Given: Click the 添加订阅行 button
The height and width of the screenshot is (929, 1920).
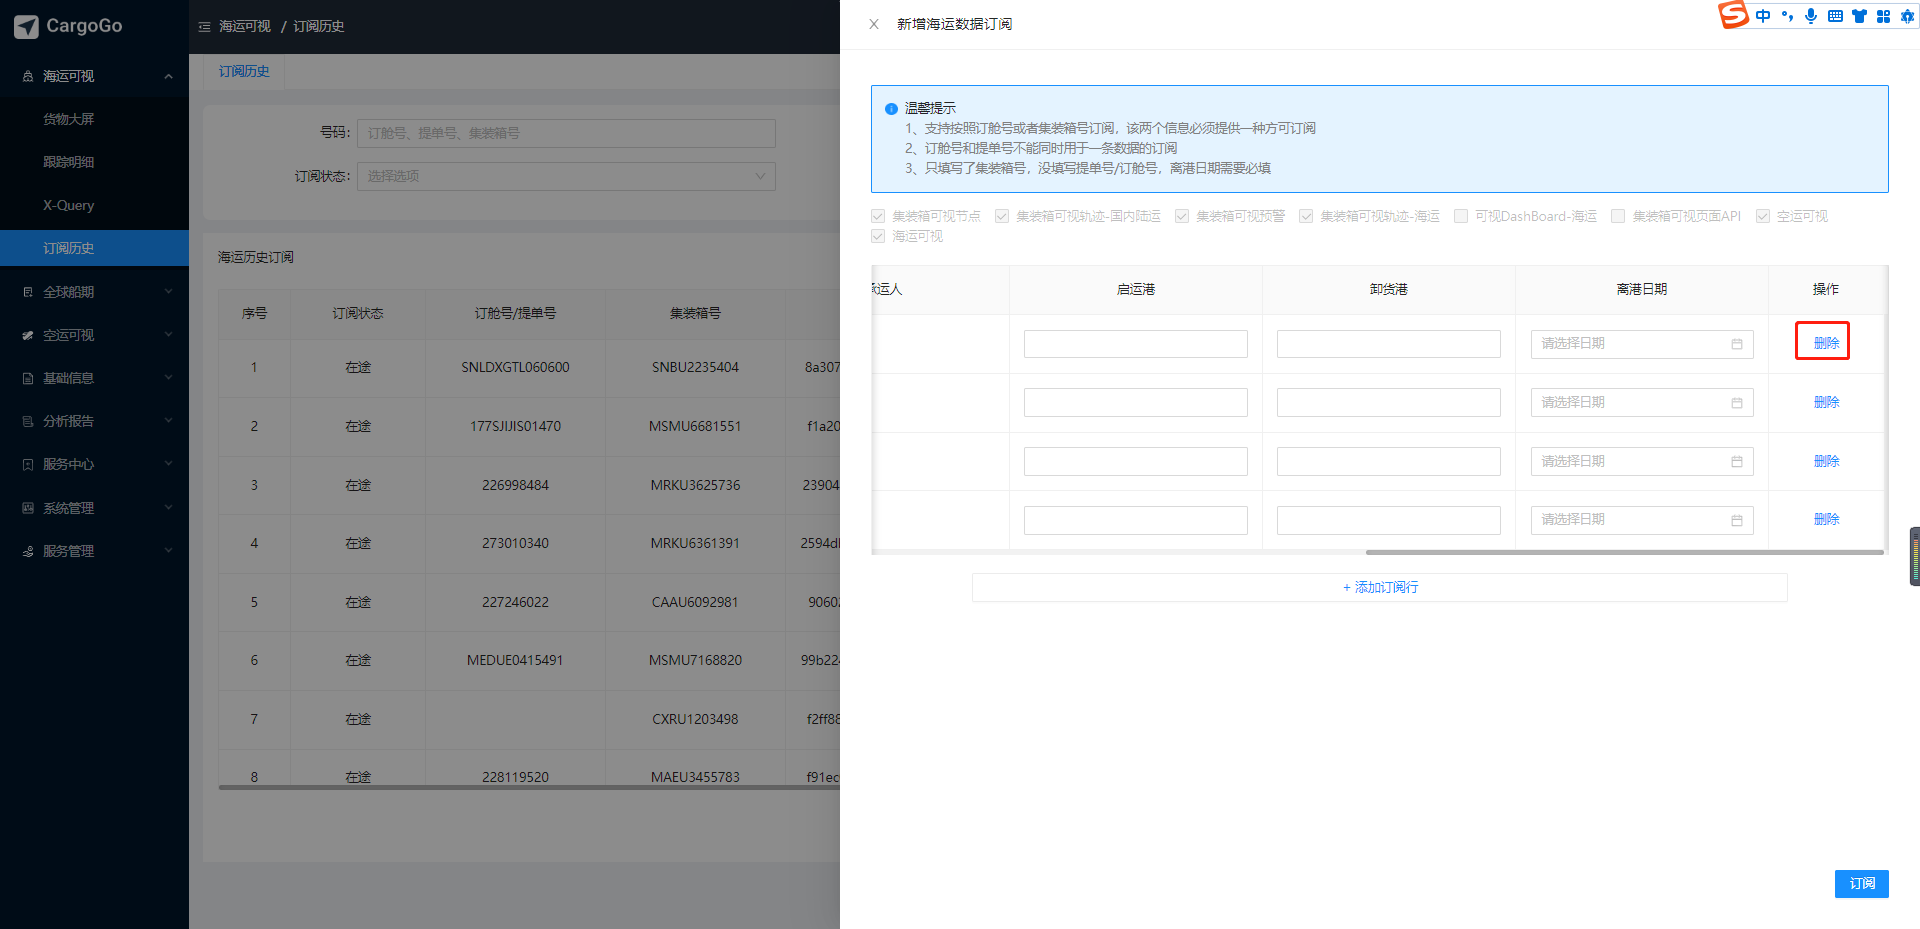Looking at the screenshot, I should coord(1380,588).
